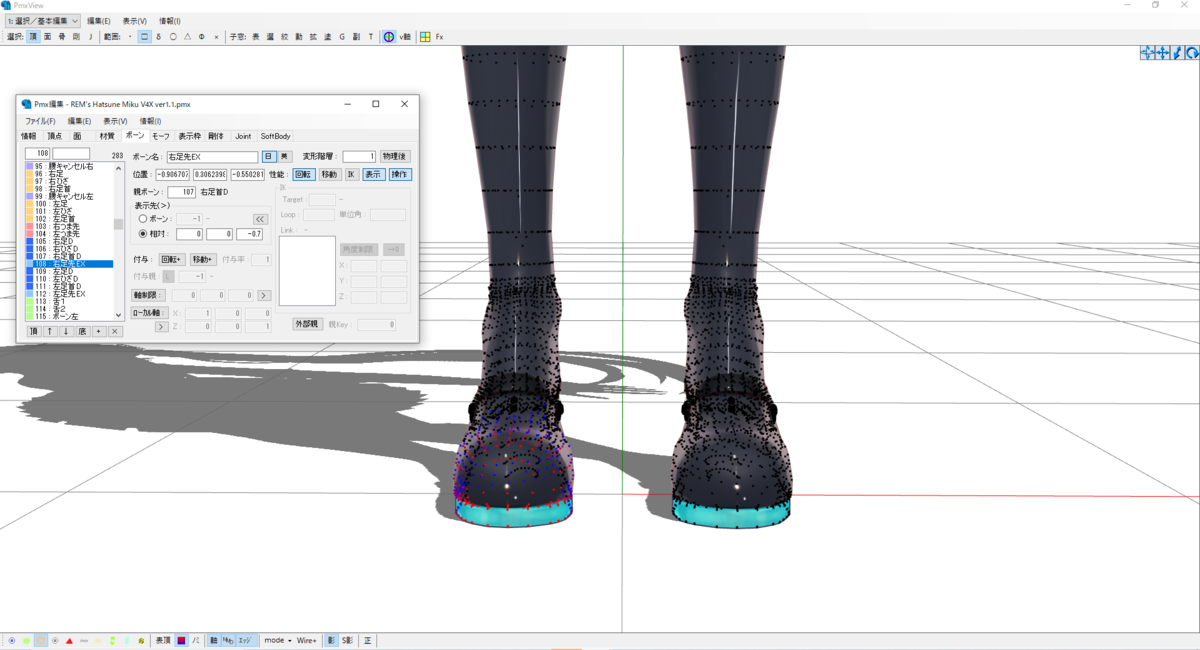
Task: Switch to the Joint tab
Action: [x=243, y=136]
